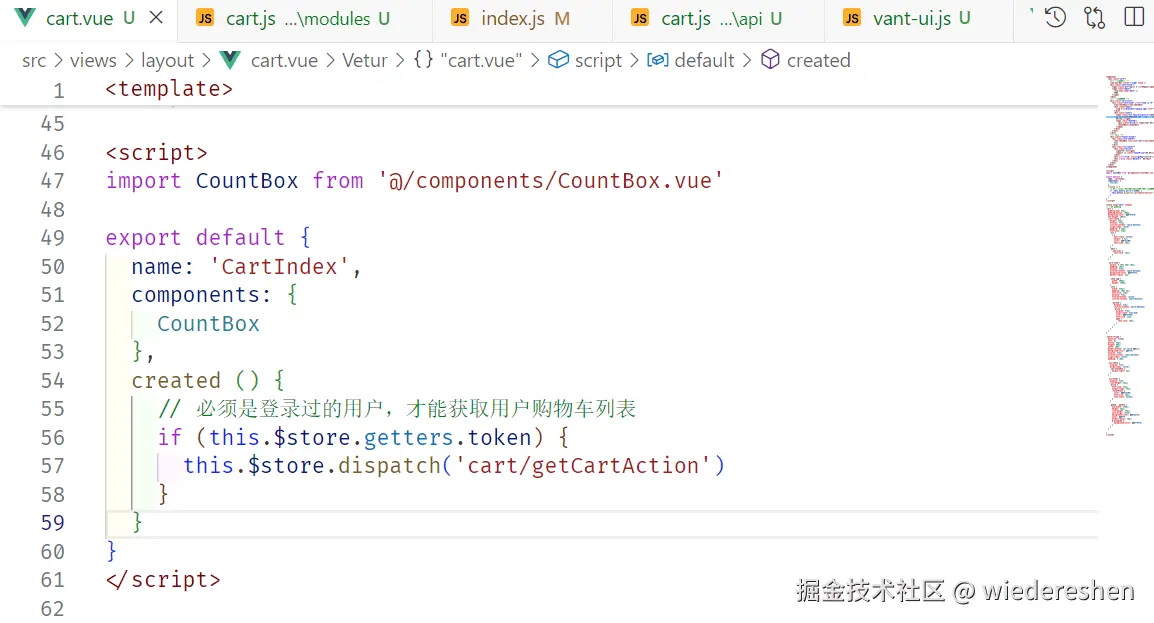
Task: Place cursor on 'CountBox' import identifier
Action: tap(247, 181)
